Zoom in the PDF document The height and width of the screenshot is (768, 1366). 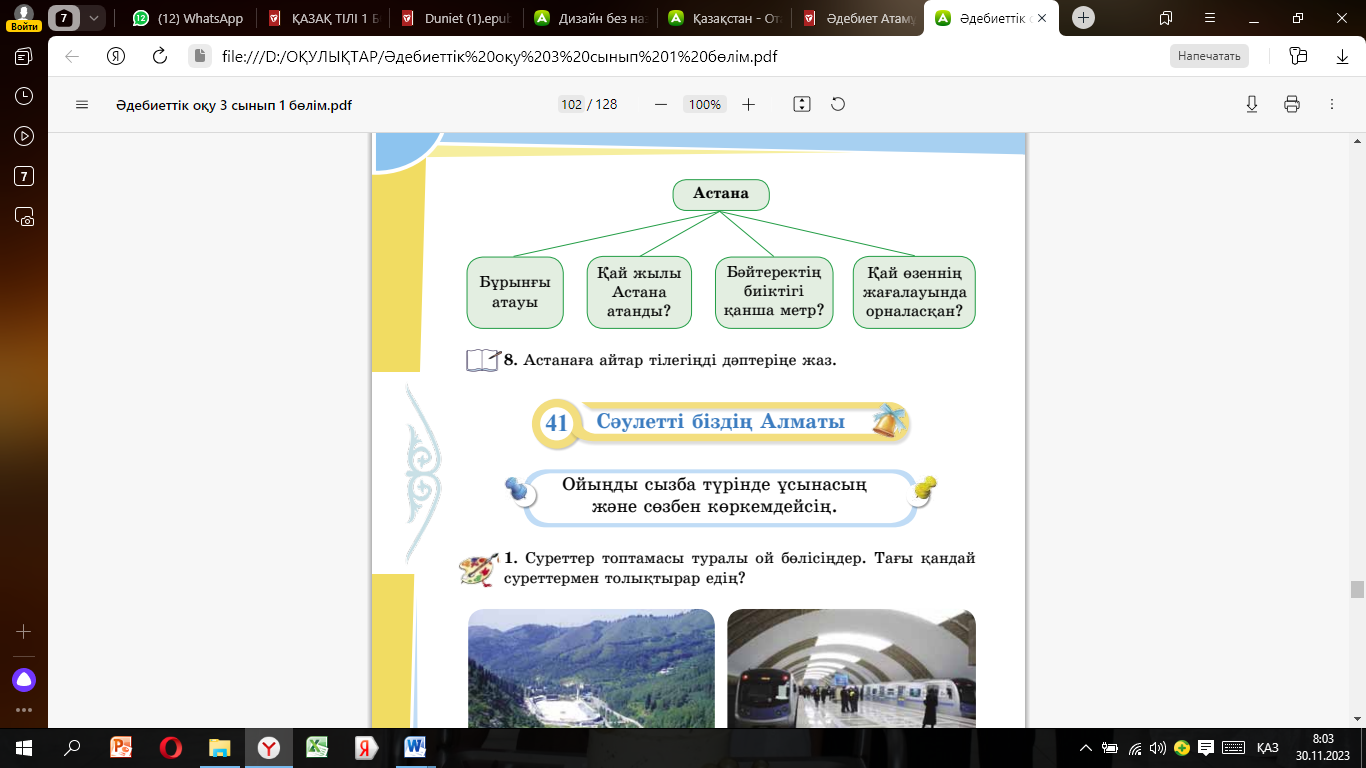coord(748,104)
